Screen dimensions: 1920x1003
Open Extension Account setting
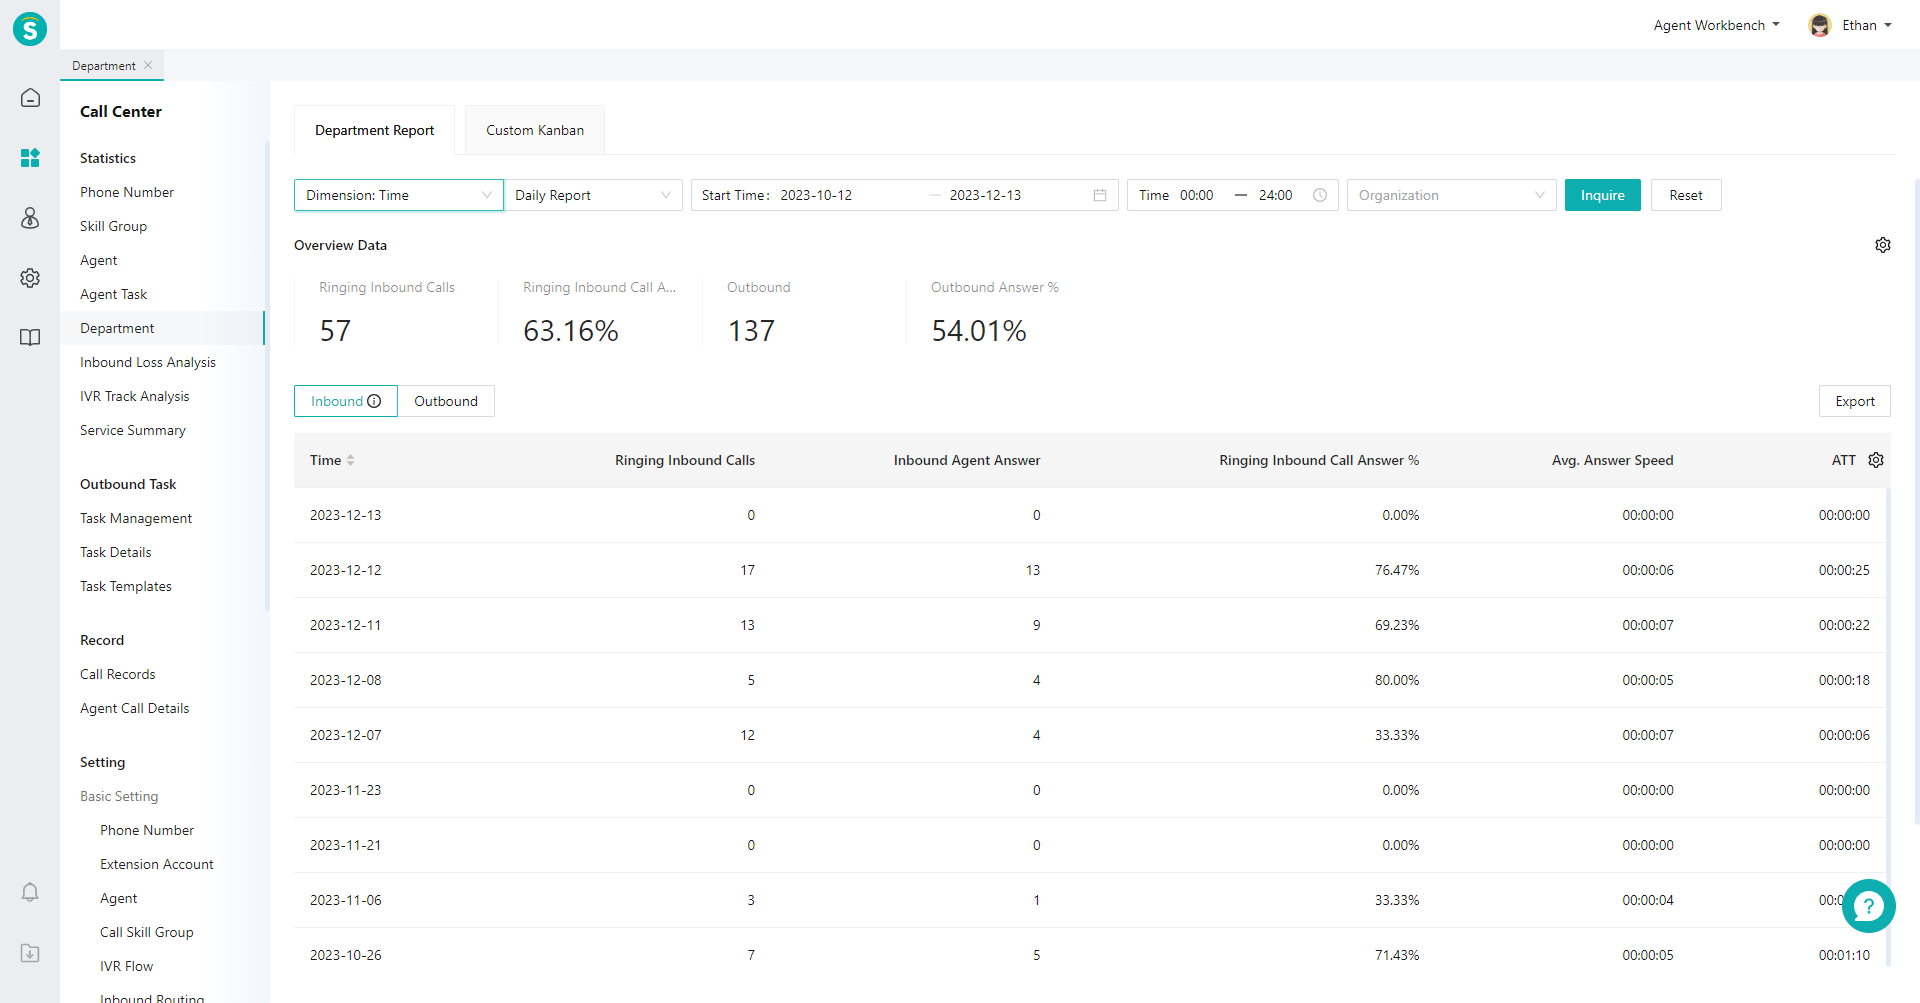[x=157, y=864]
